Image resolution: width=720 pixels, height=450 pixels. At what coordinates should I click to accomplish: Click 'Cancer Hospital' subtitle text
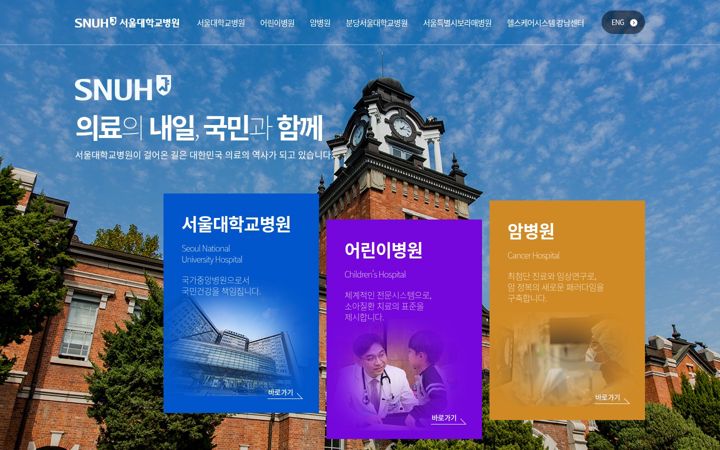click(x=534, y=255)
